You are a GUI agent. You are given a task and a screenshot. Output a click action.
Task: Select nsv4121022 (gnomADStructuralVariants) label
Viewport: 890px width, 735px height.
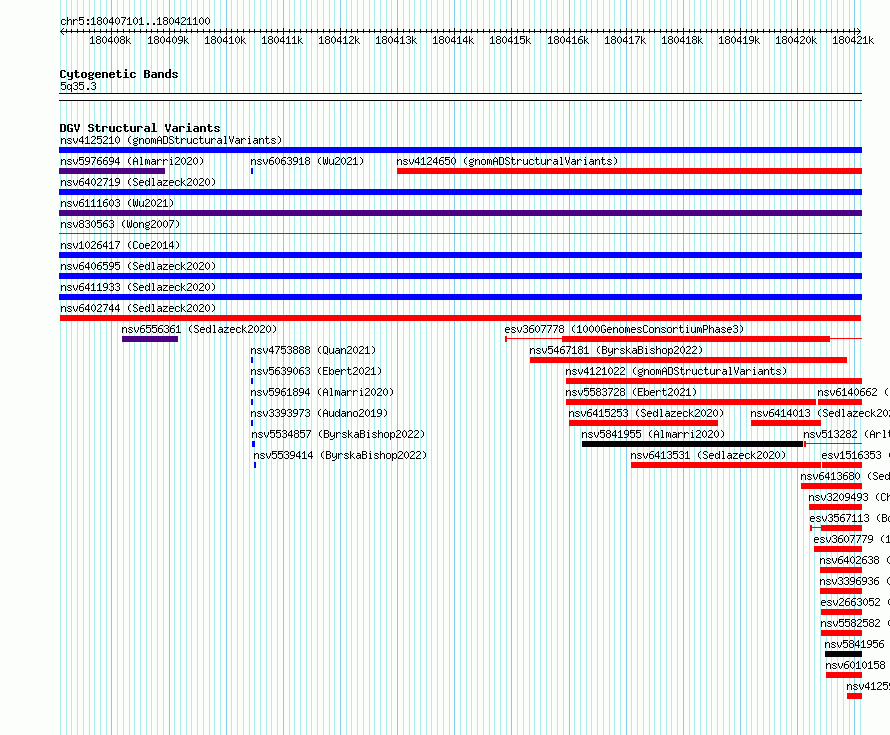[x=676, y=371]
